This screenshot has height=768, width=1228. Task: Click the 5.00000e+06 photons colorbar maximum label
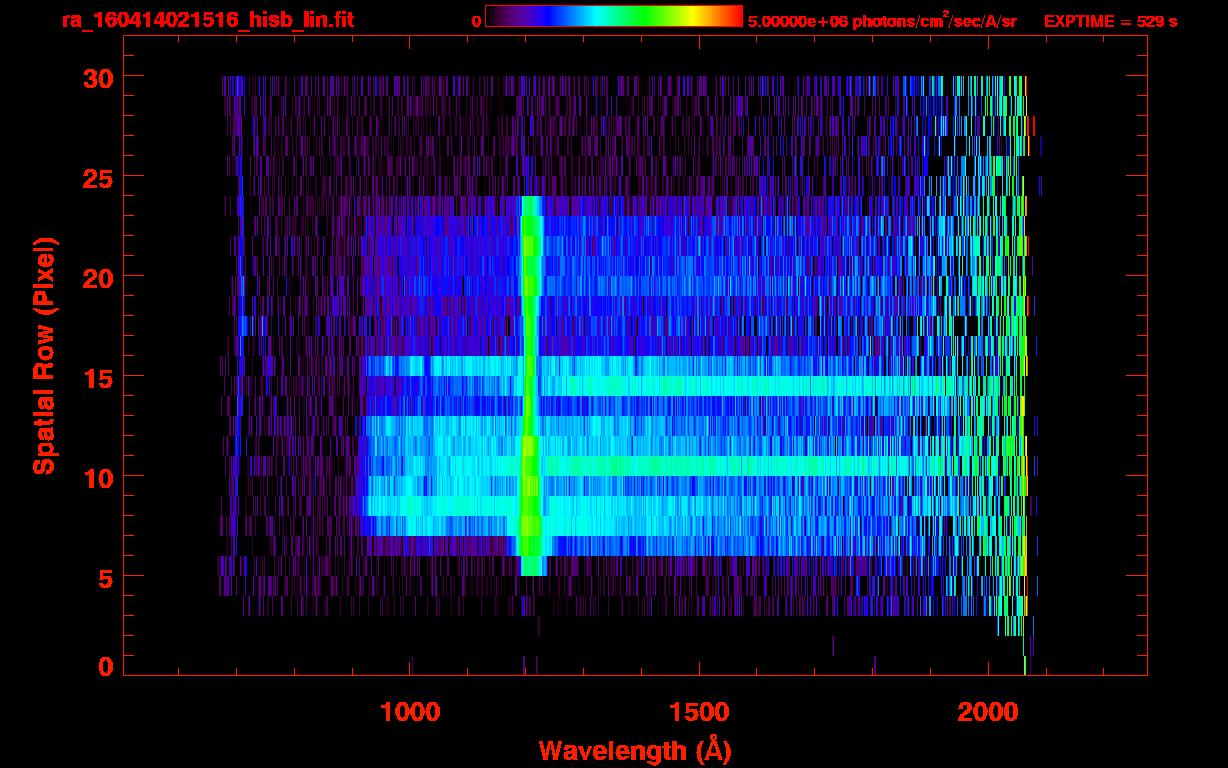[882, 21]
